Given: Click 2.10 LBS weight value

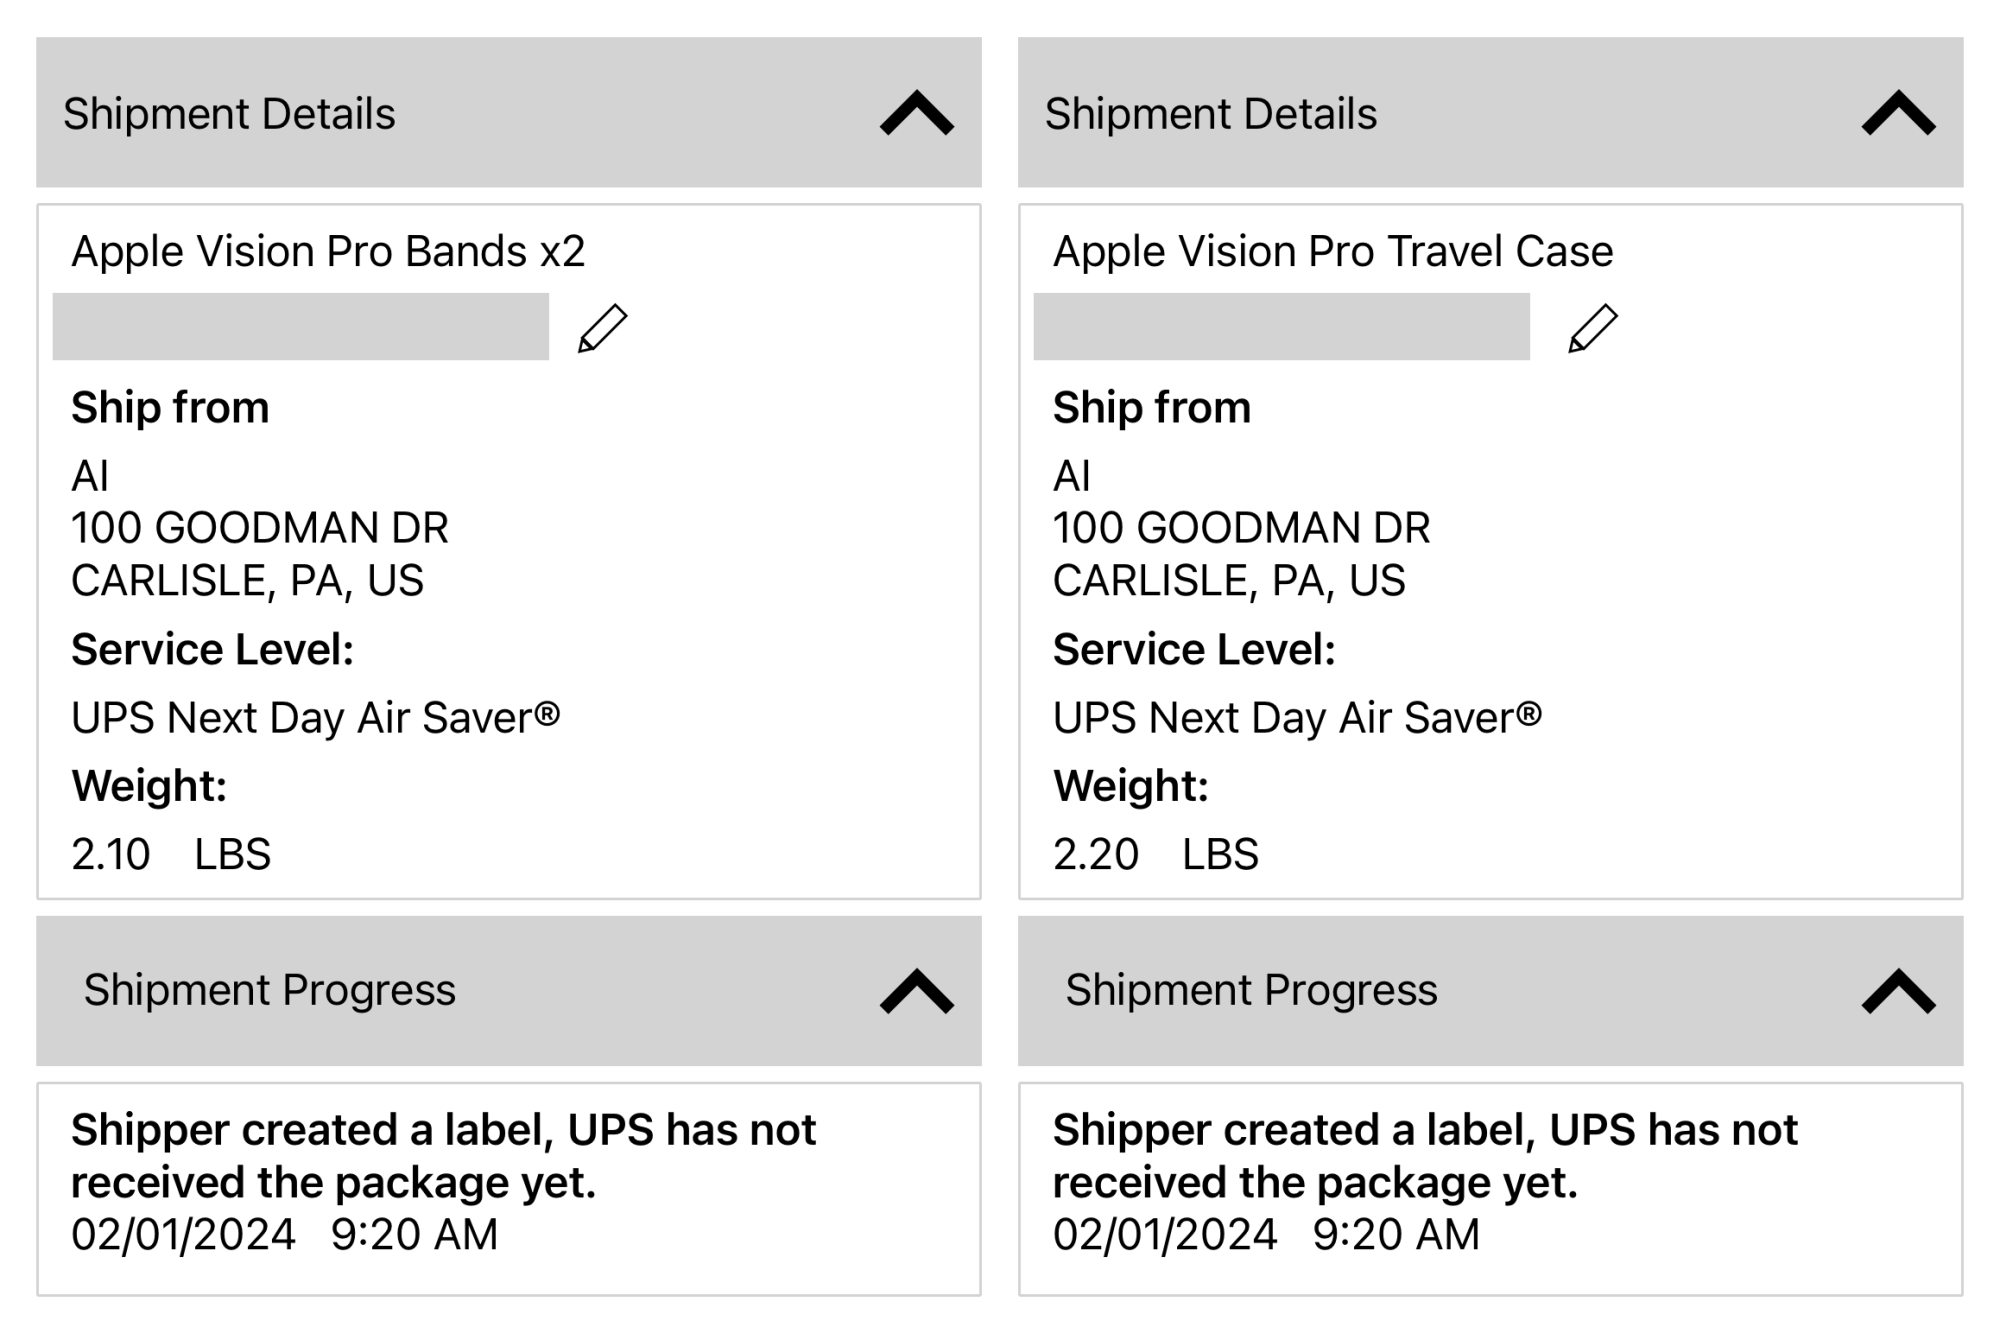Looking at the screenshot, I should pyautogui.click(x=171, y=854).
